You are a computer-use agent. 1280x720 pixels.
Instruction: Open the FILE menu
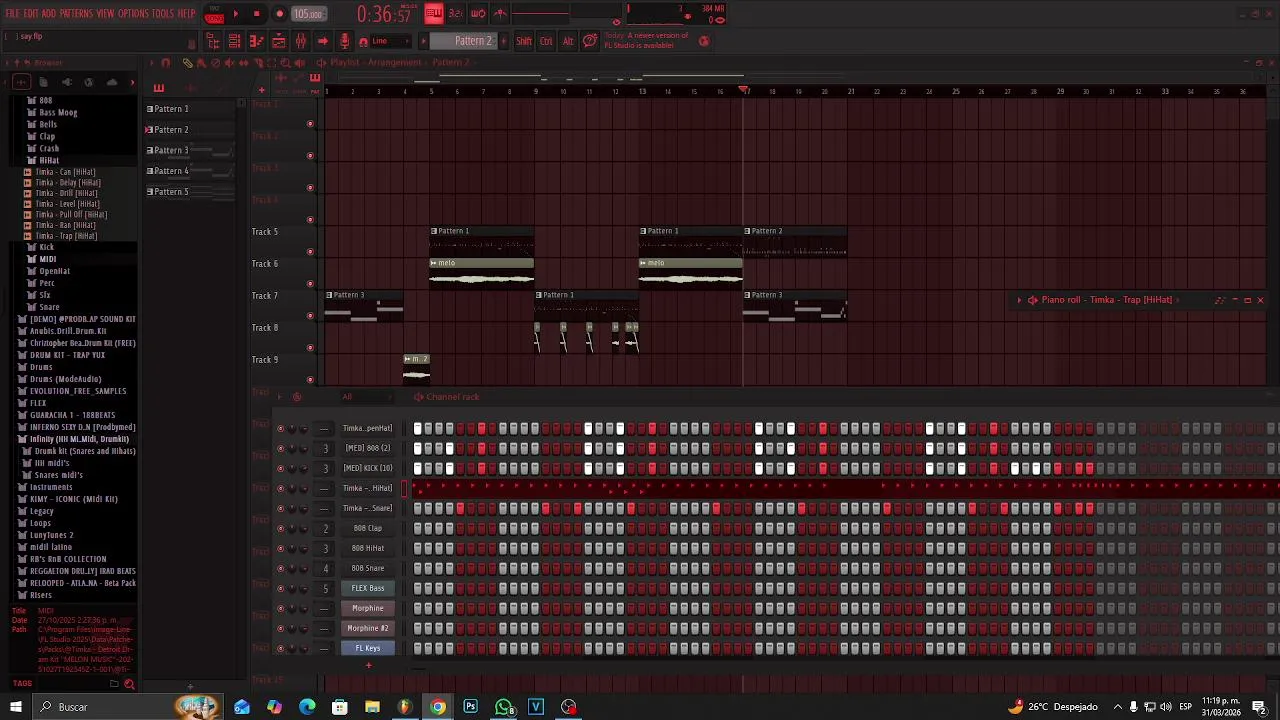click(x=12, y=13)
